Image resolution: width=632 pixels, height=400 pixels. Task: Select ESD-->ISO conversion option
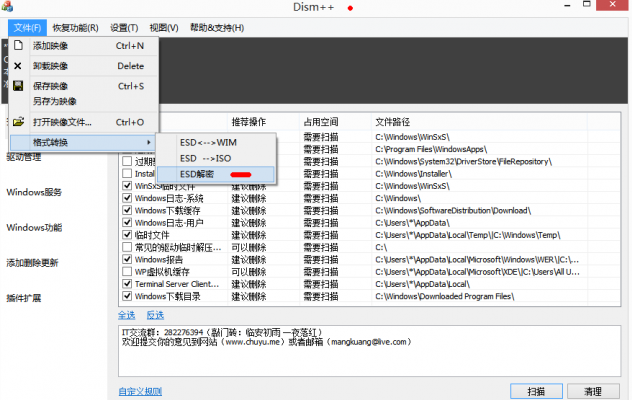tap(216, 158)
